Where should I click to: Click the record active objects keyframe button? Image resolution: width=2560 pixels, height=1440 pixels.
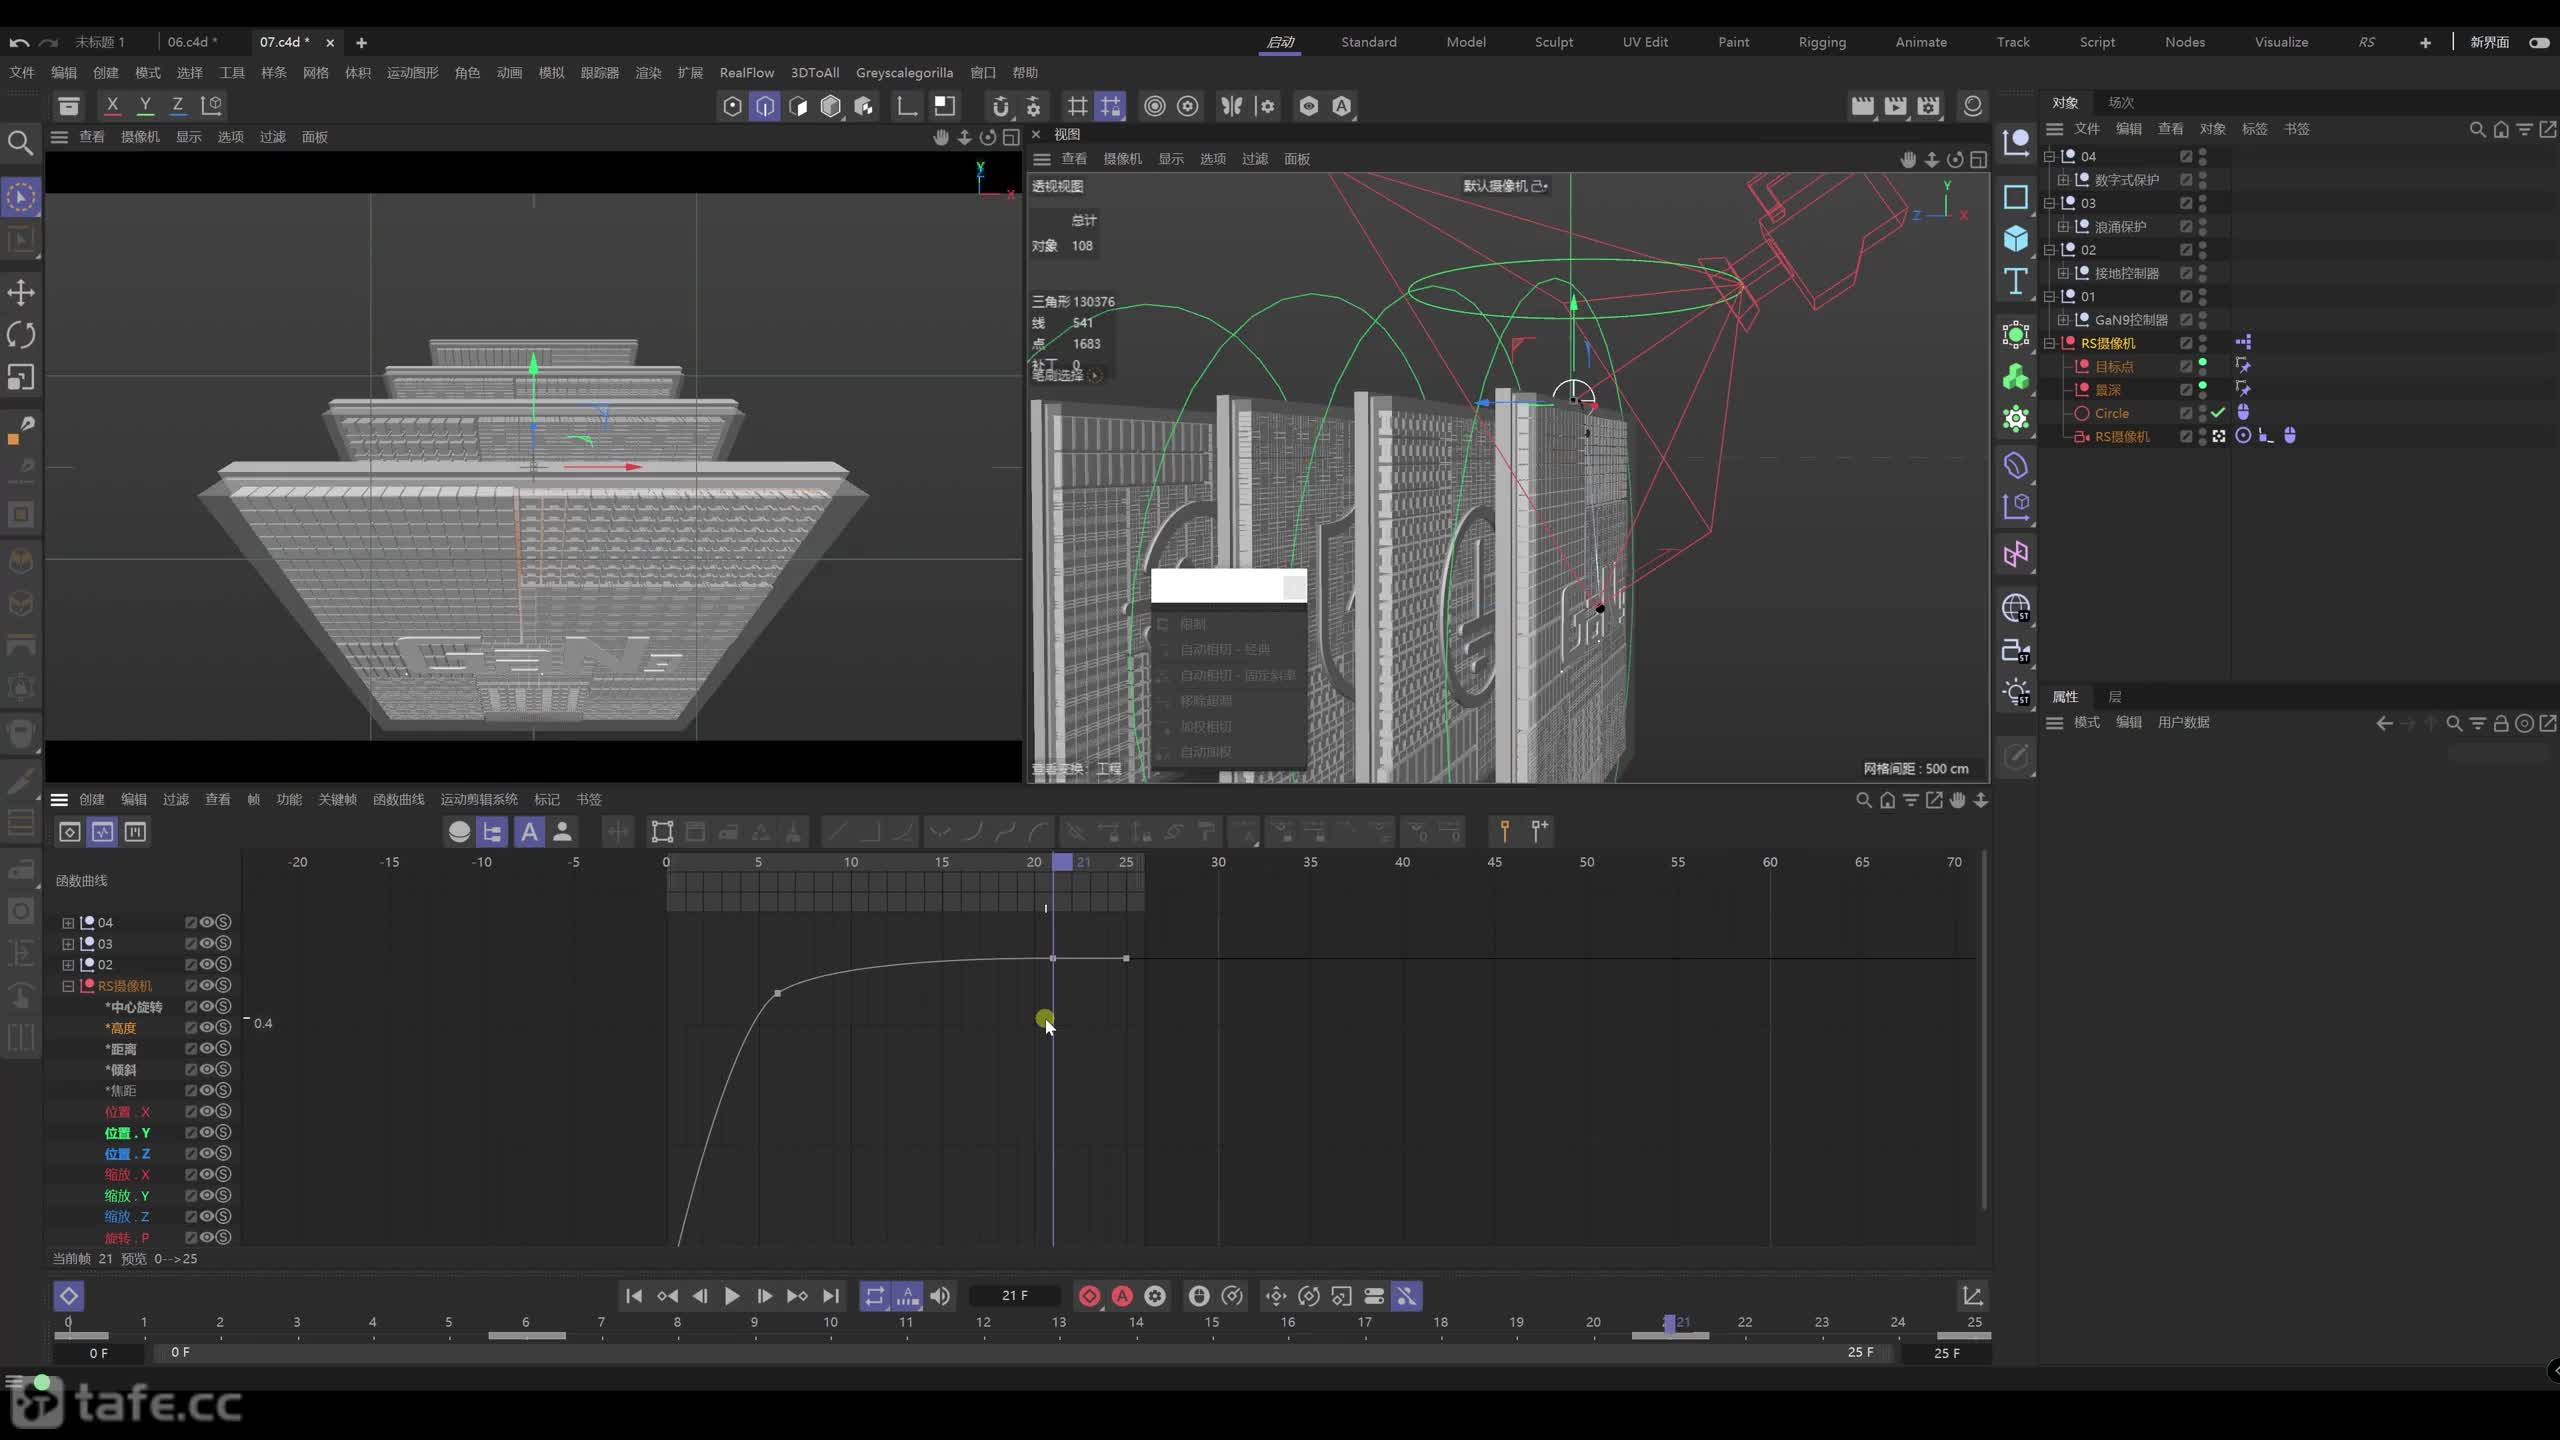pyautogui.click(x=1089, y=1296)
